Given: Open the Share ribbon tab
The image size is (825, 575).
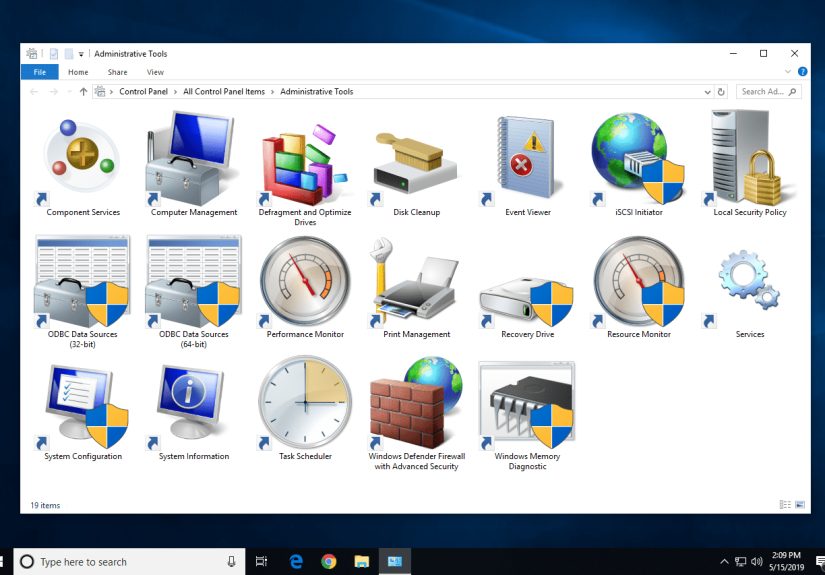Looking at the screenshot, I should coord(117,72).
